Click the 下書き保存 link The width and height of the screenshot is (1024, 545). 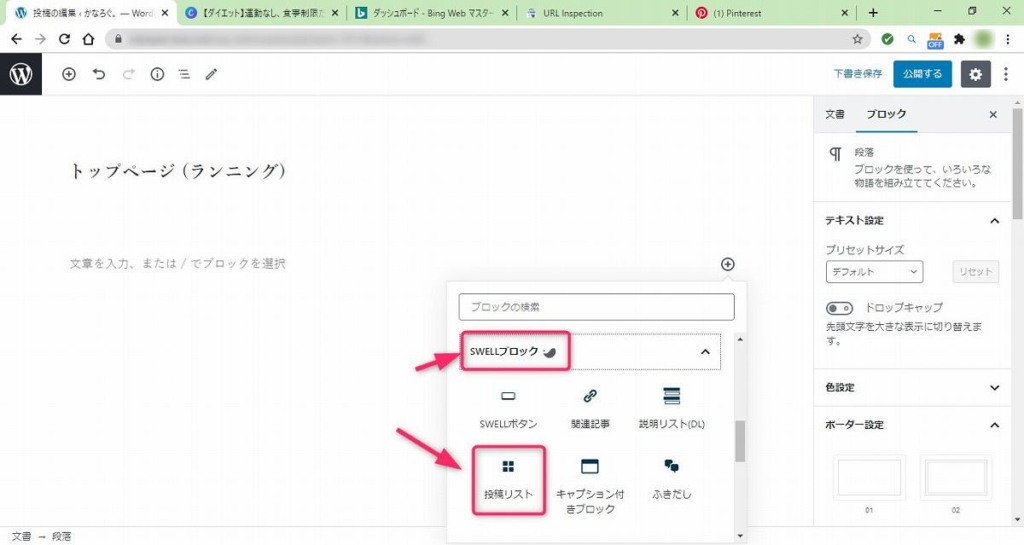(858, 74)
